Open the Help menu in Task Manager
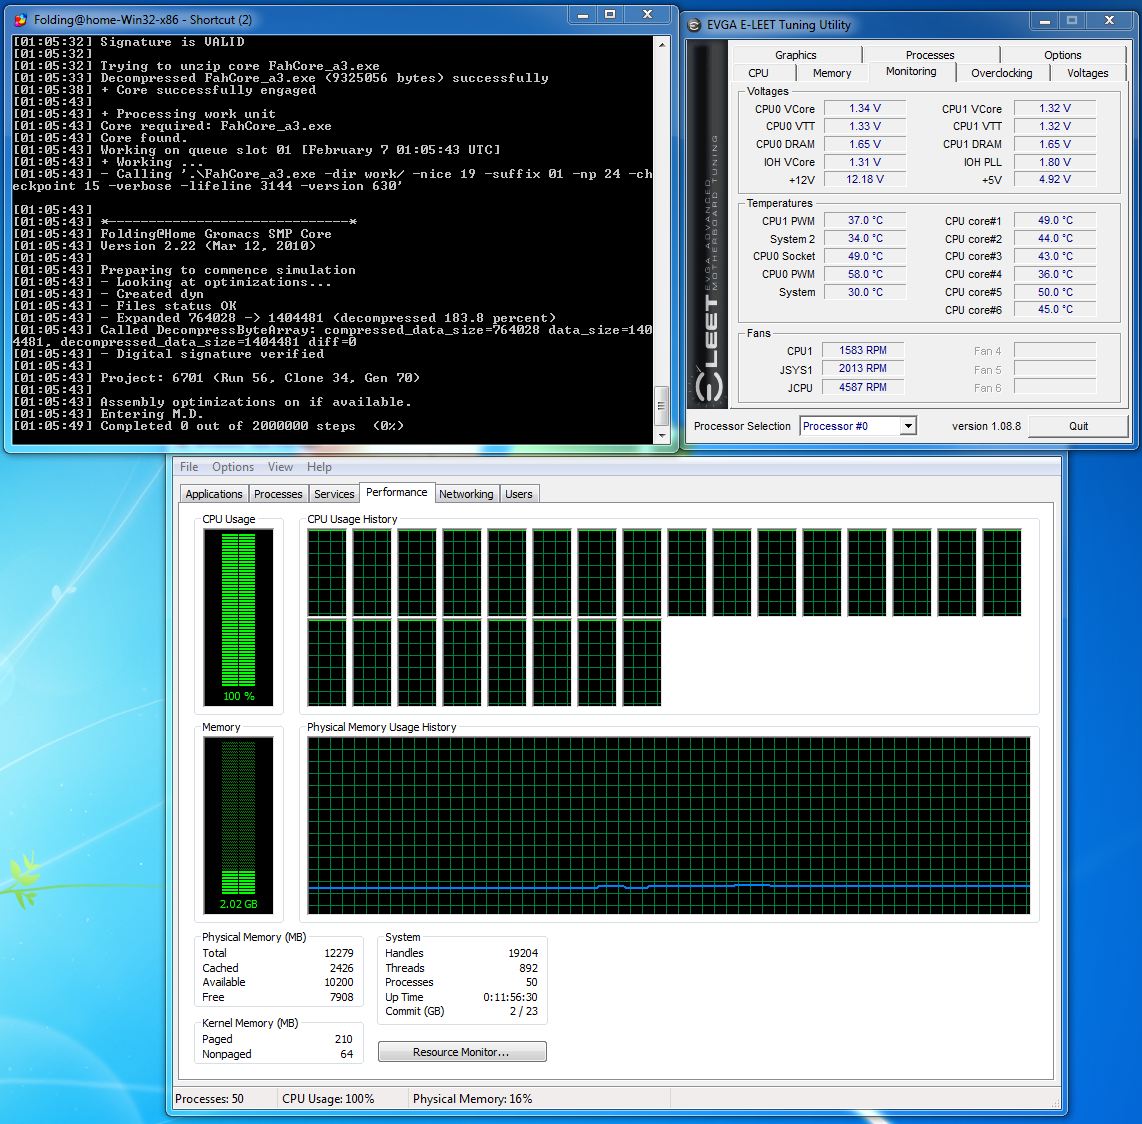The width and height of the screenshot is (1142, 1124). [319, 467]
